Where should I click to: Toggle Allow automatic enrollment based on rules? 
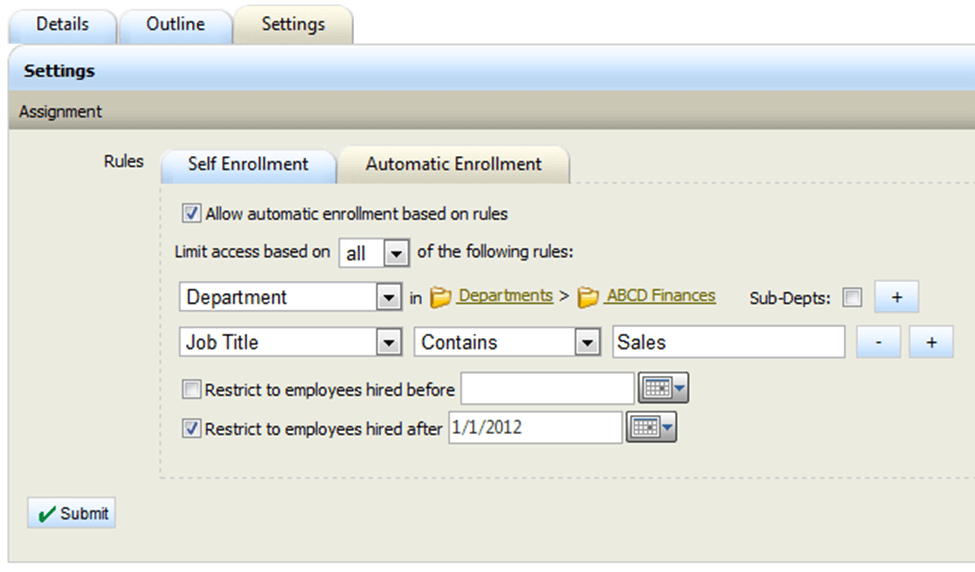tap(191, 213)
